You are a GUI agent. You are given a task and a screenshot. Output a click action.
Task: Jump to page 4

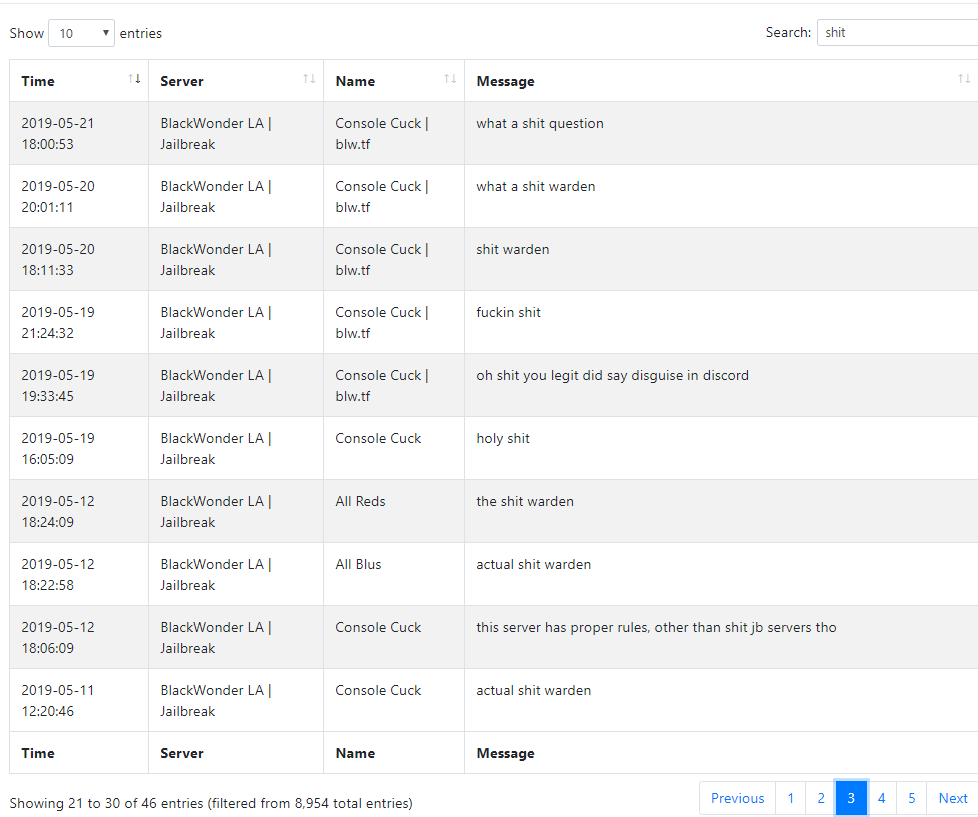click(x=881, y=798)
